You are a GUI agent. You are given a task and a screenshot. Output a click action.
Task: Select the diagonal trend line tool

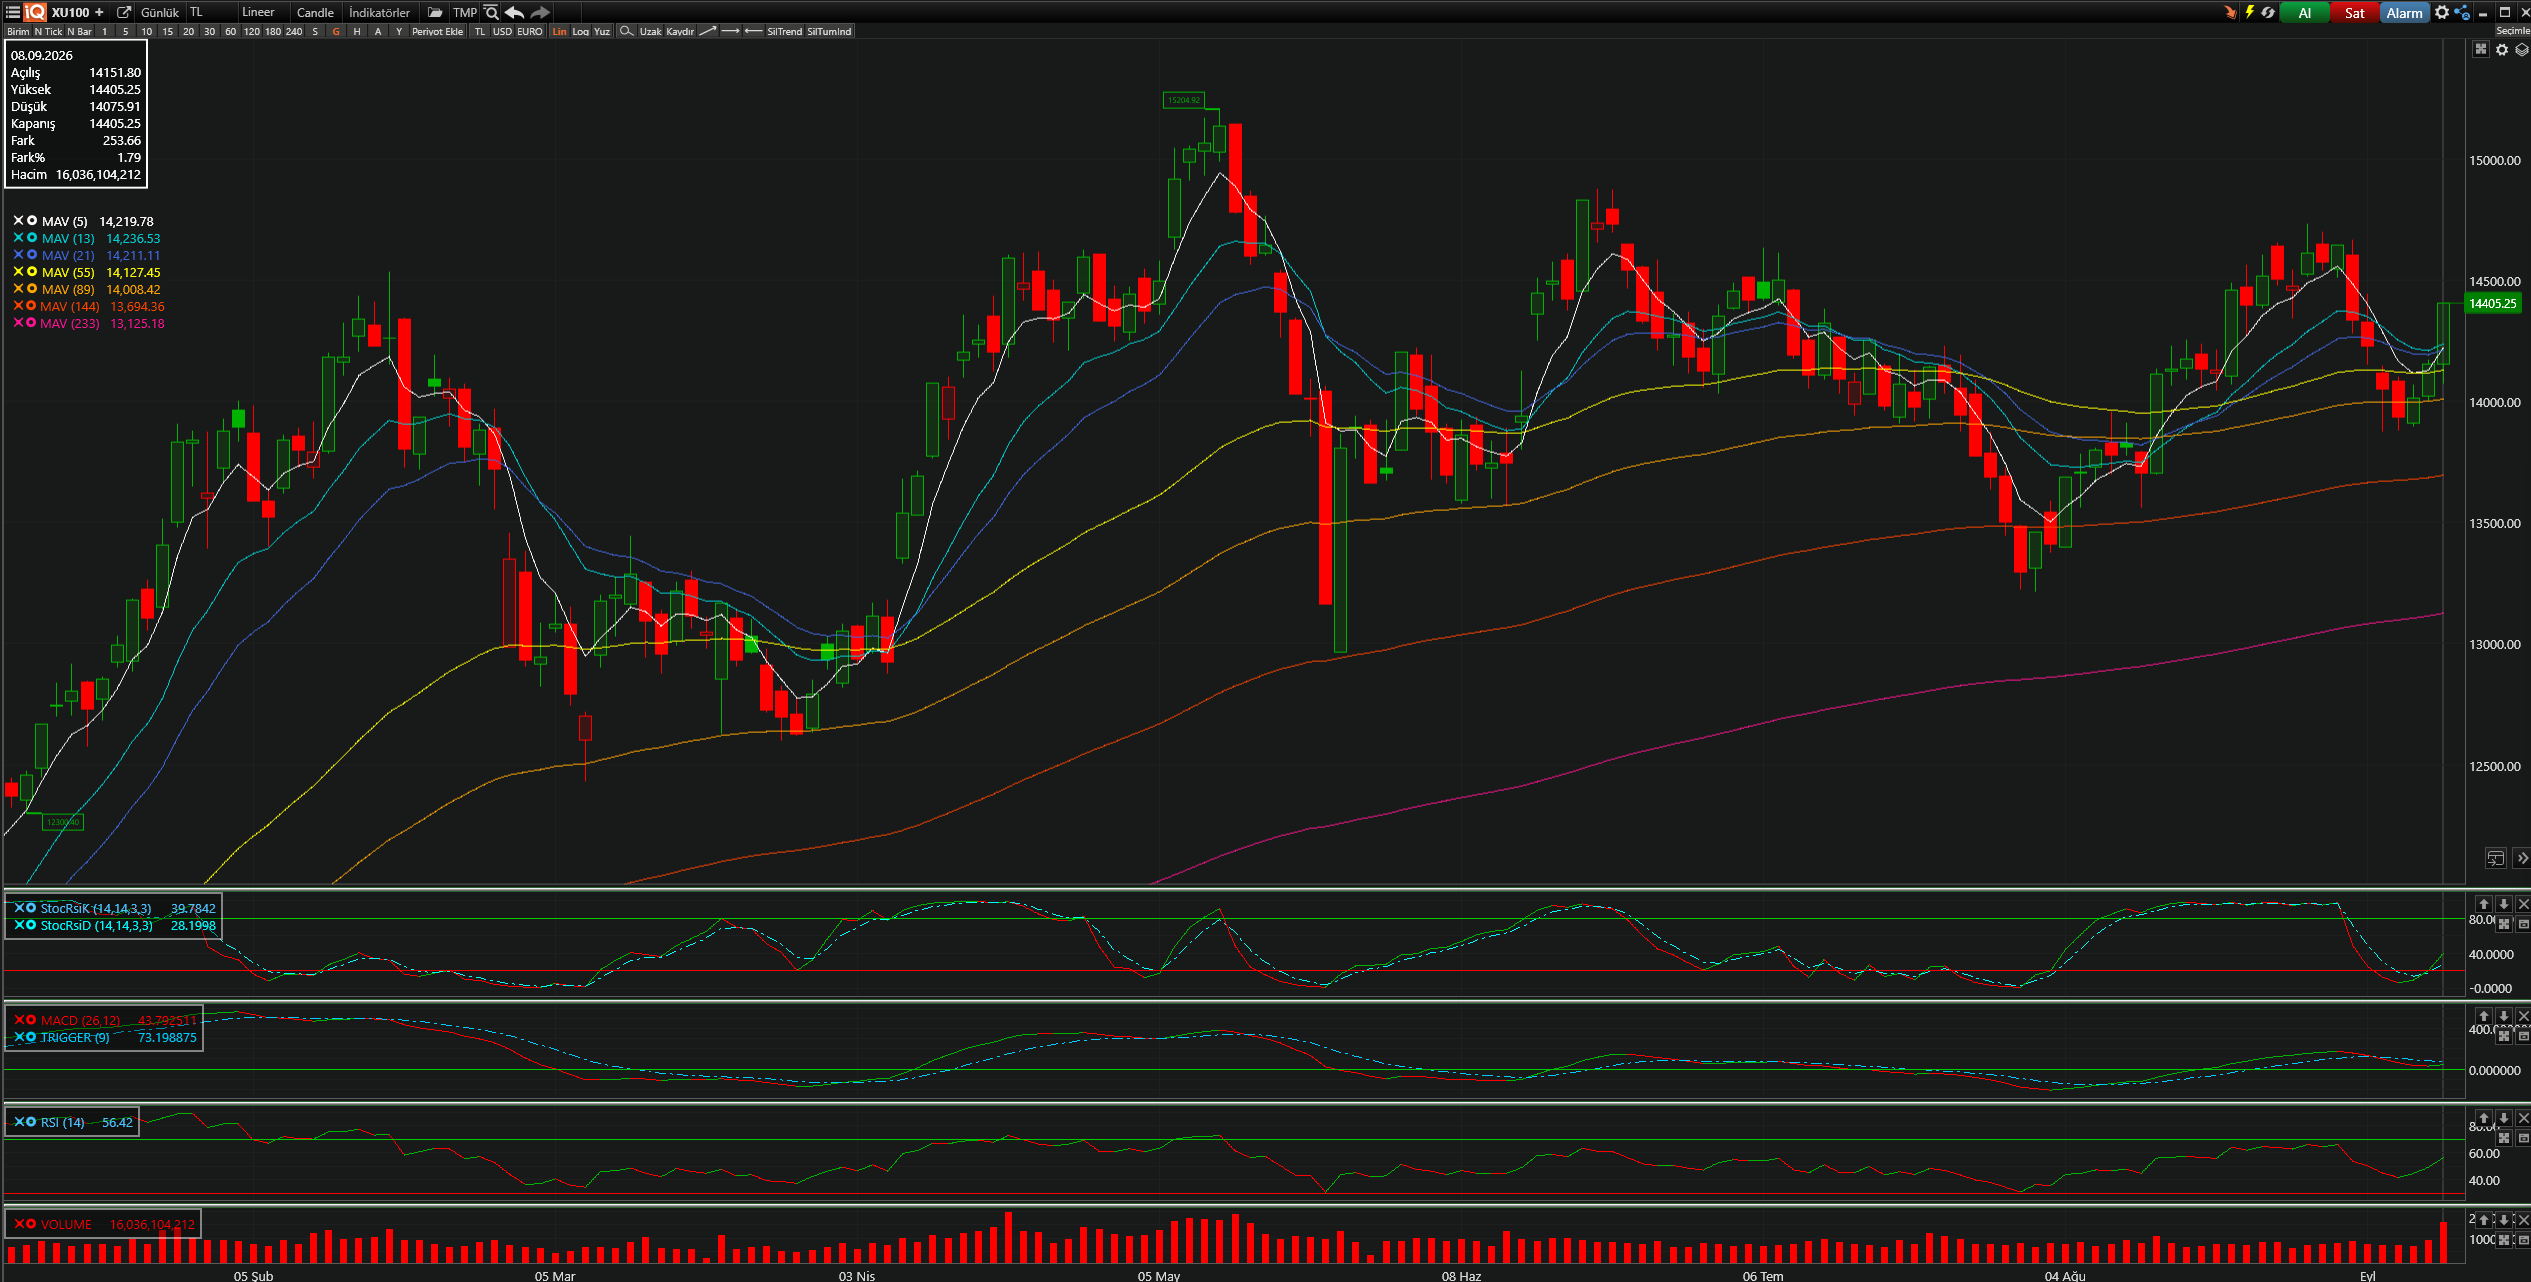click(x=707, y=31)
